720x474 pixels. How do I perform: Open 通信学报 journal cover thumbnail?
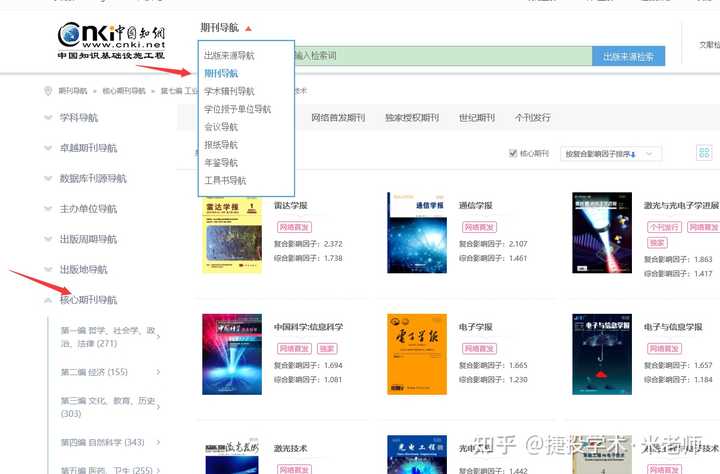[x=417, y=233]
